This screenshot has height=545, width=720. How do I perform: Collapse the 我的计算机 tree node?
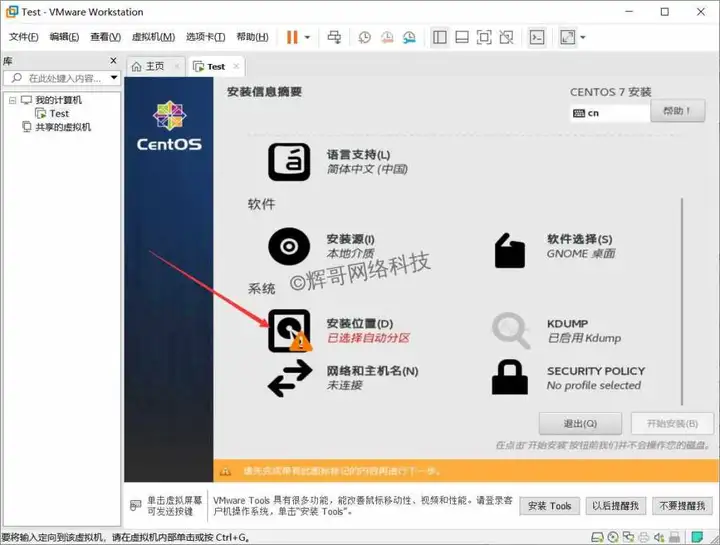[x=12, y=100]
